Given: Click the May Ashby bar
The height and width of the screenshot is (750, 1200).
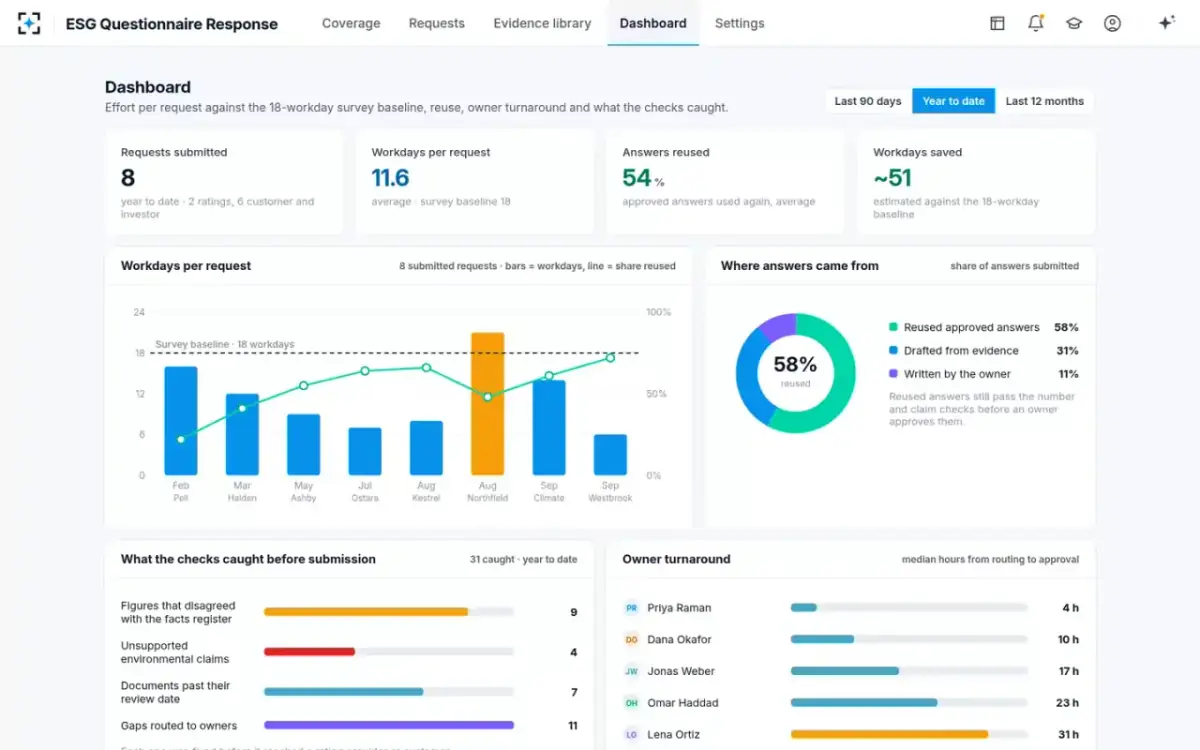Looking at the screenshot, I should [x=304, y=444].
